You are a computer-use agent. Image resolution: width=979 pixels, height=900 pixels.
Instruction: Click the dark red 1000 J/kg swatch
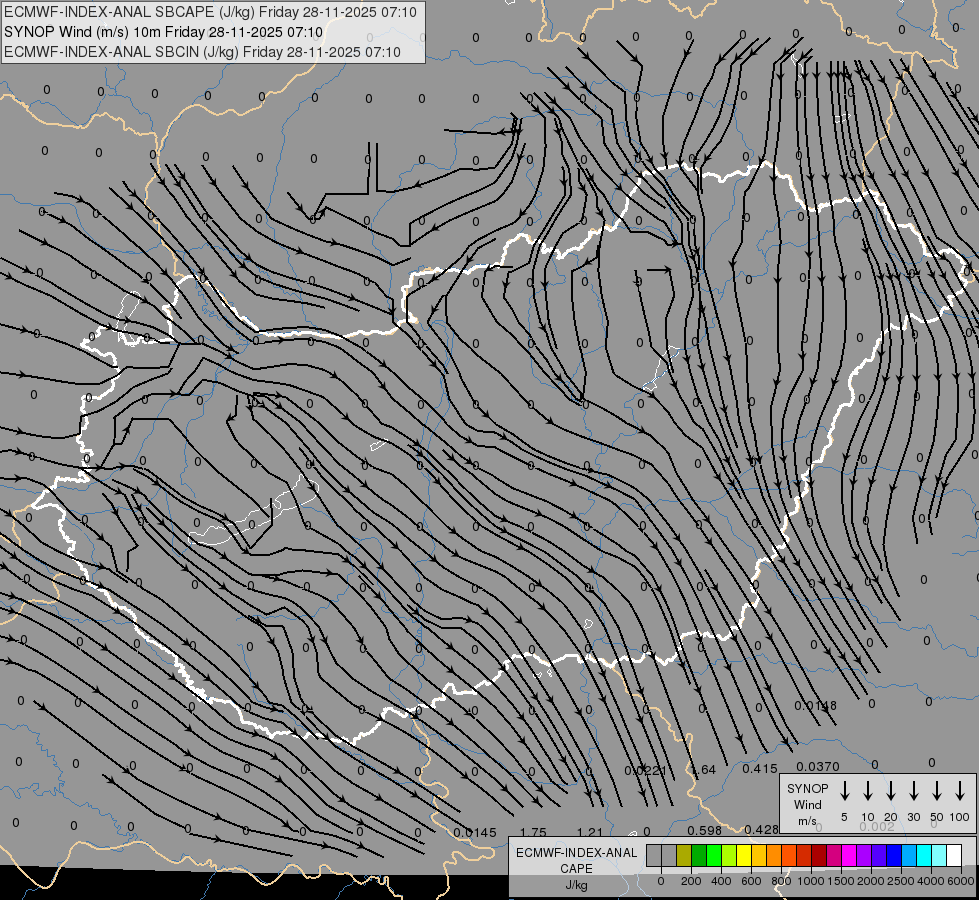point(819,855)
